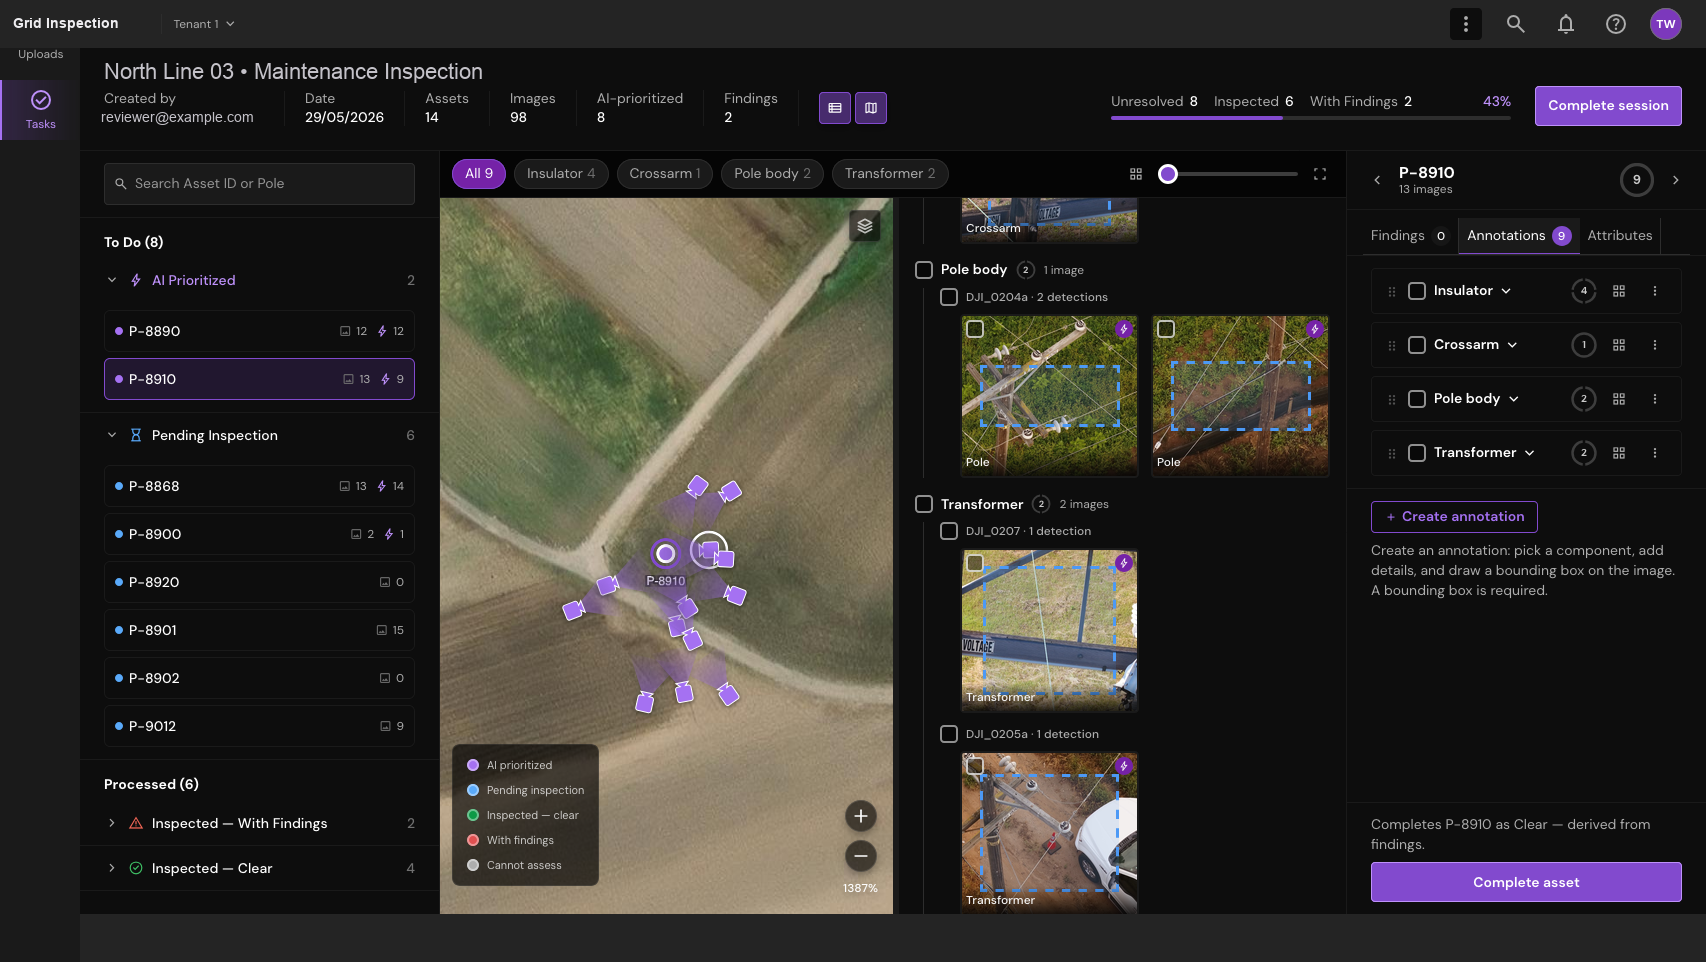Screen dimensions: 1706x962
Task: Click Complete session button
Action: 1607,106
